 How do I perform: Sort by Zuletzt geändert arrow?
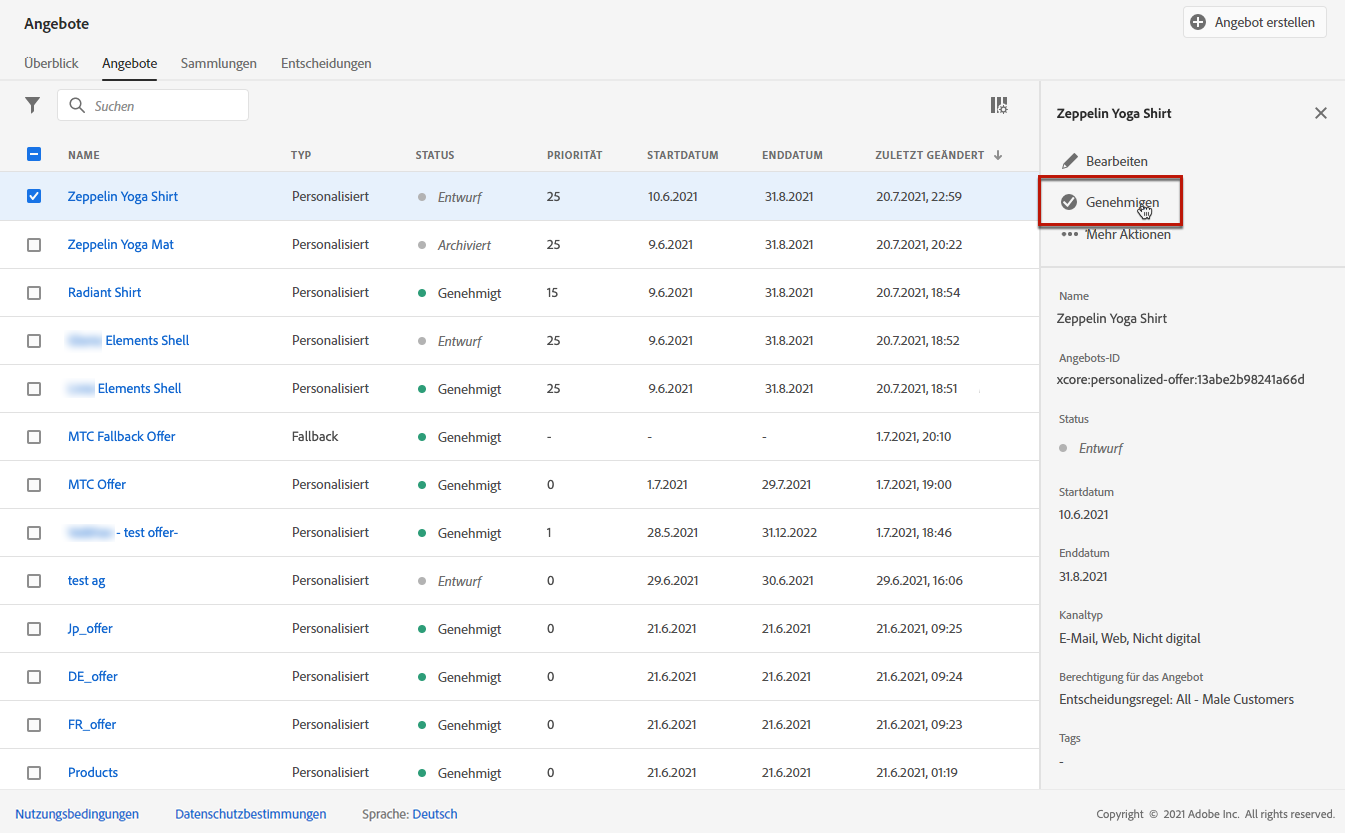tap(997, 155)
